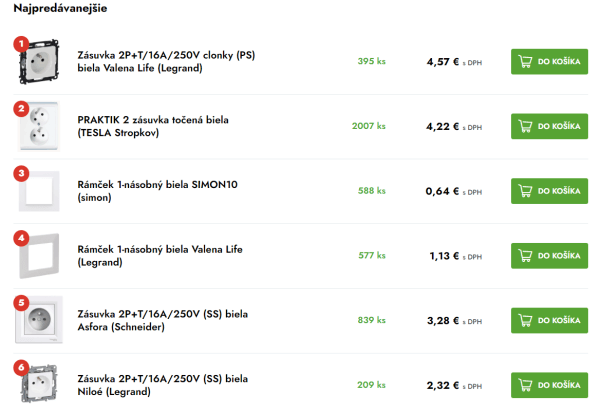This screenshot has width=600, height=413.
Task: Click the red rank 5 badge
Action: [21, 303]
